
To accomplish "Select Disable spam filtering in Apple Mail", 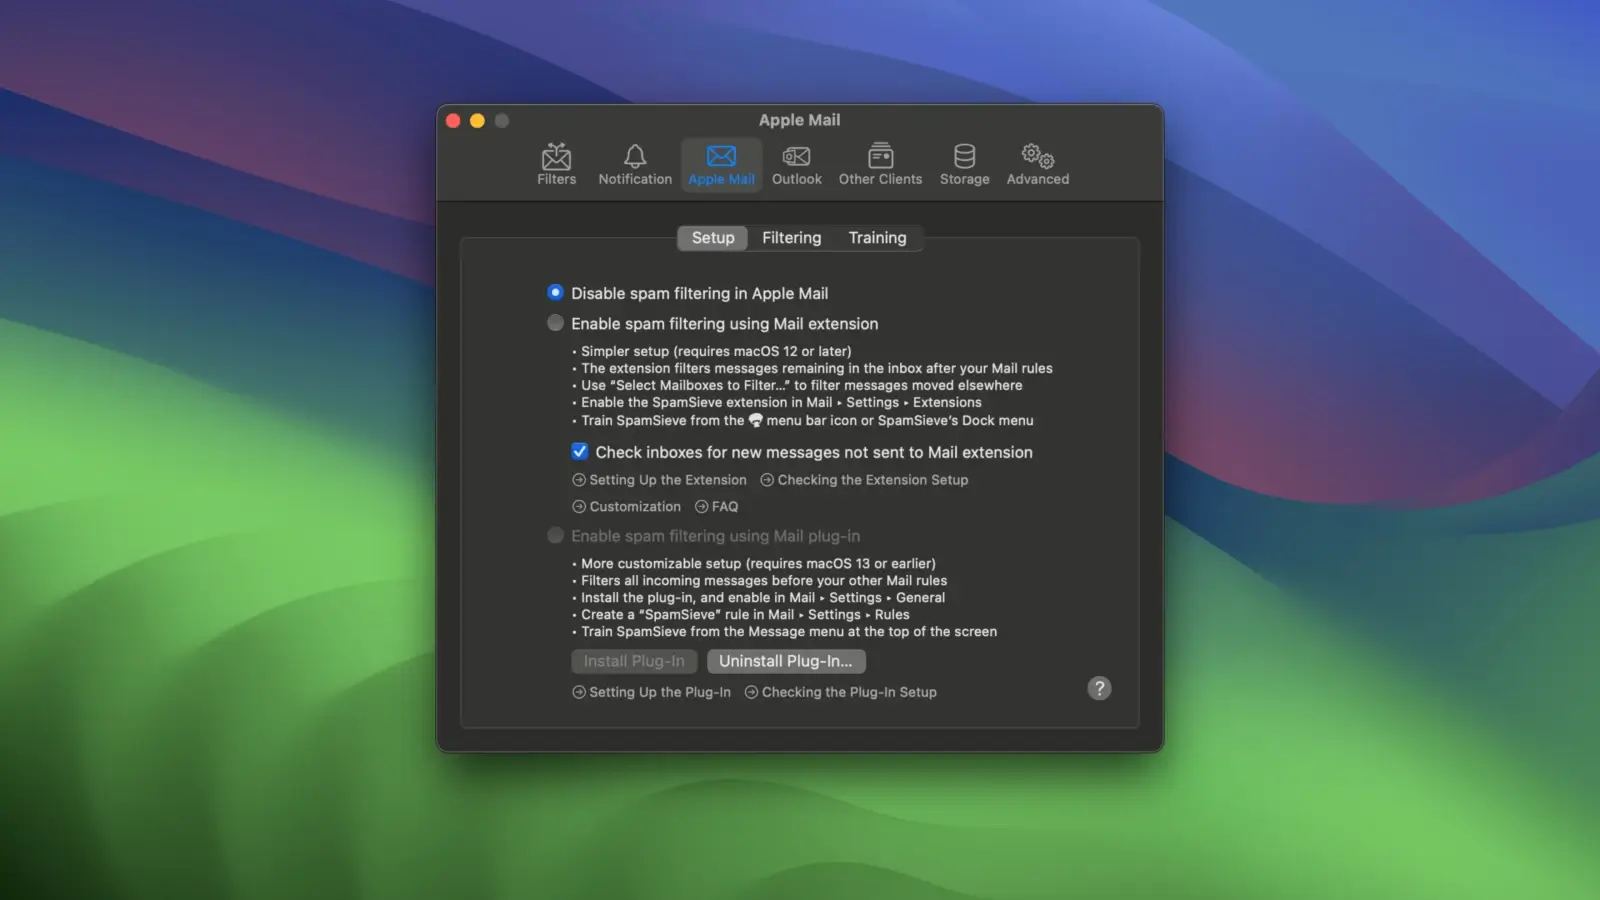I will point(556,293).
